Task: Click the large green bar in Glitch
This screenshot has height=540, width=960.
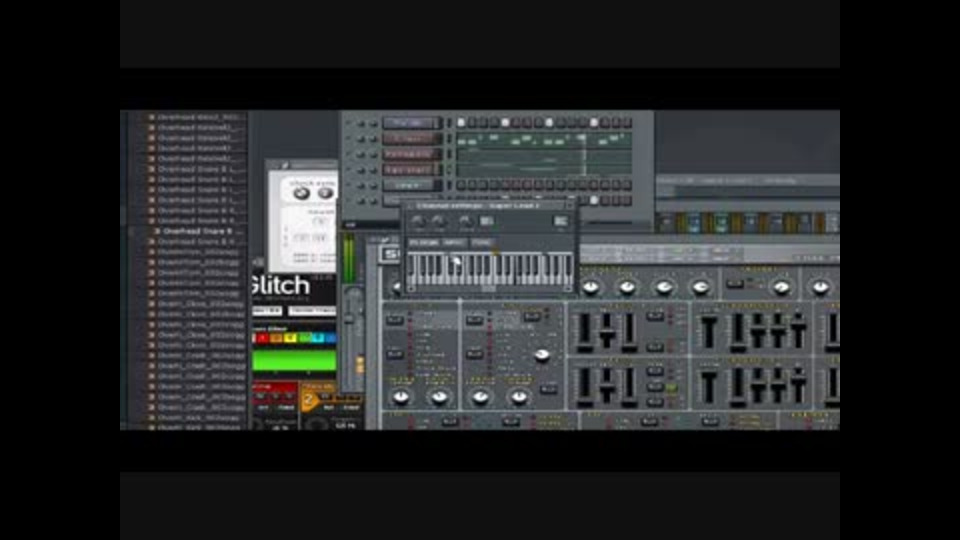Action: tap(294, 361)
